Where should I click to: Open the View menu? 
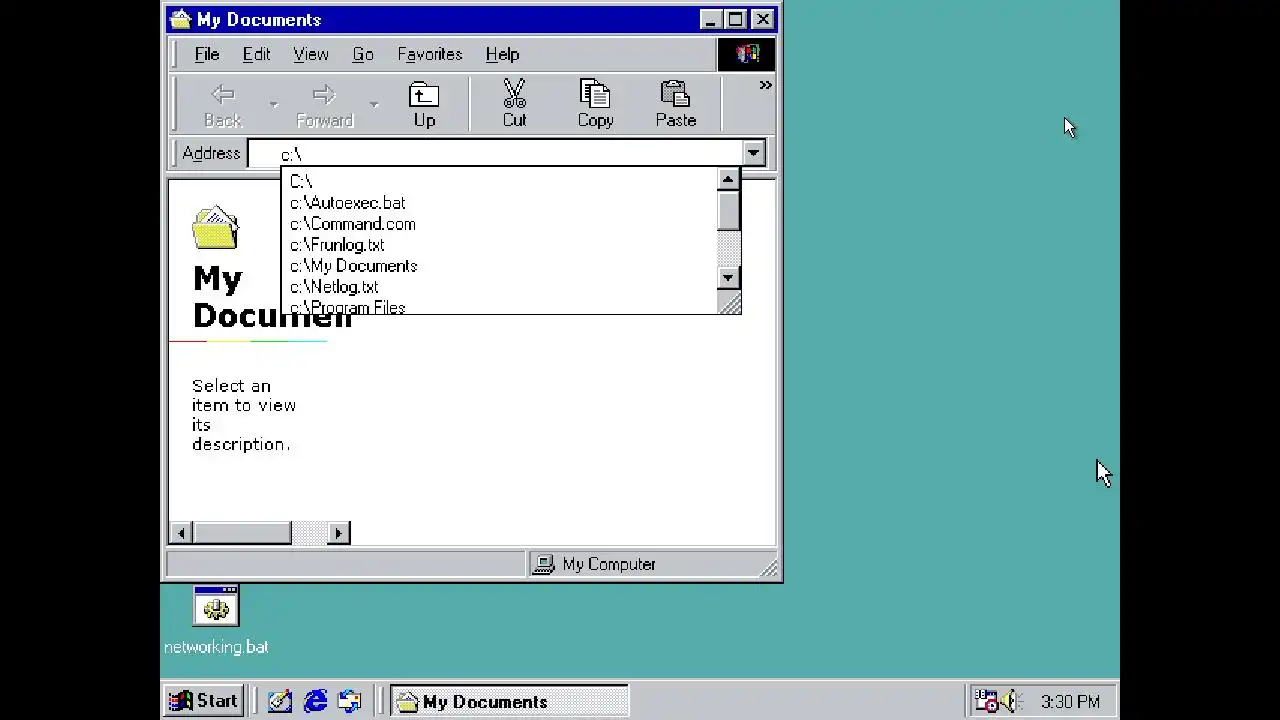(x=310, y=54)
